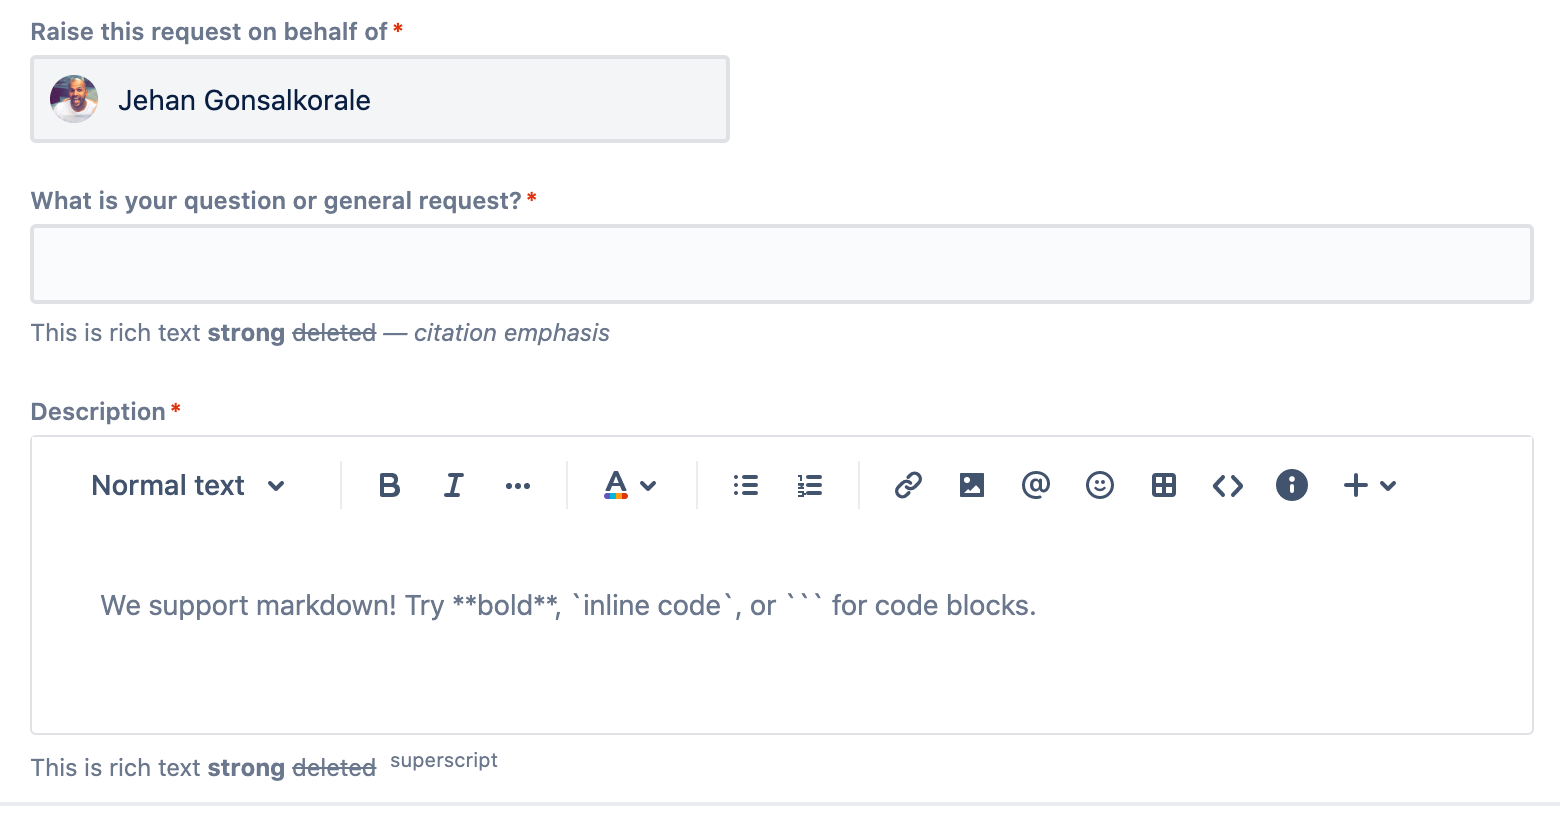Mention someone with the @ icon
Image resolution: width=1560 pixels, height=822 pixels.
pos(1035,486)
